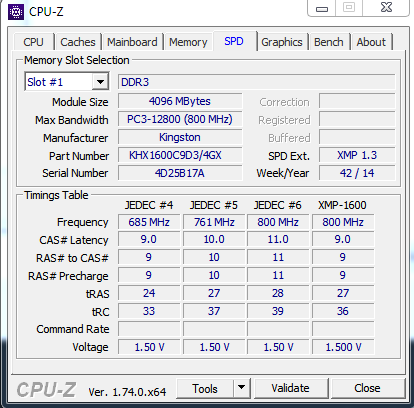
Task: Click the 4096 MBytes module size value
Action: pyautogui.click(x=180, y=101)
